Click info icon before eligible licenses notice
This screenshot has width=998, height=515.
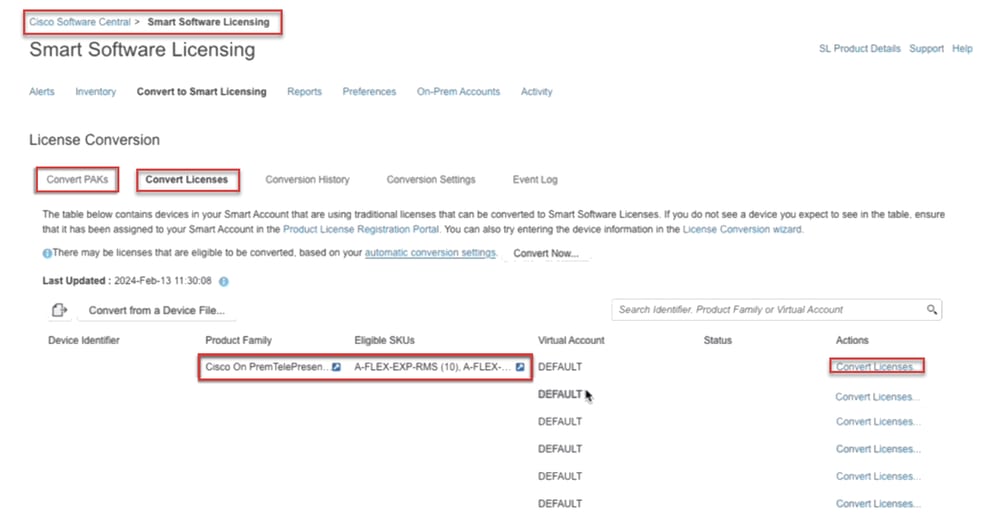[x=47, y=253]
